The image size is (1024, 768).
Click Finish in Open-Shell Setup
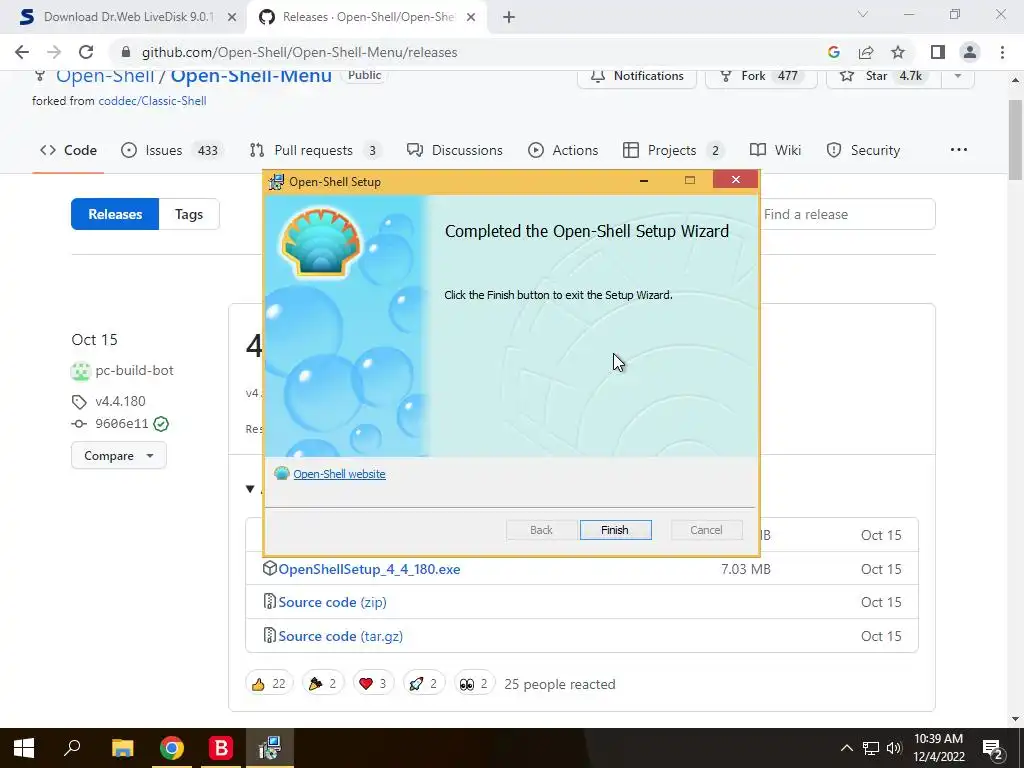point(615,530)
